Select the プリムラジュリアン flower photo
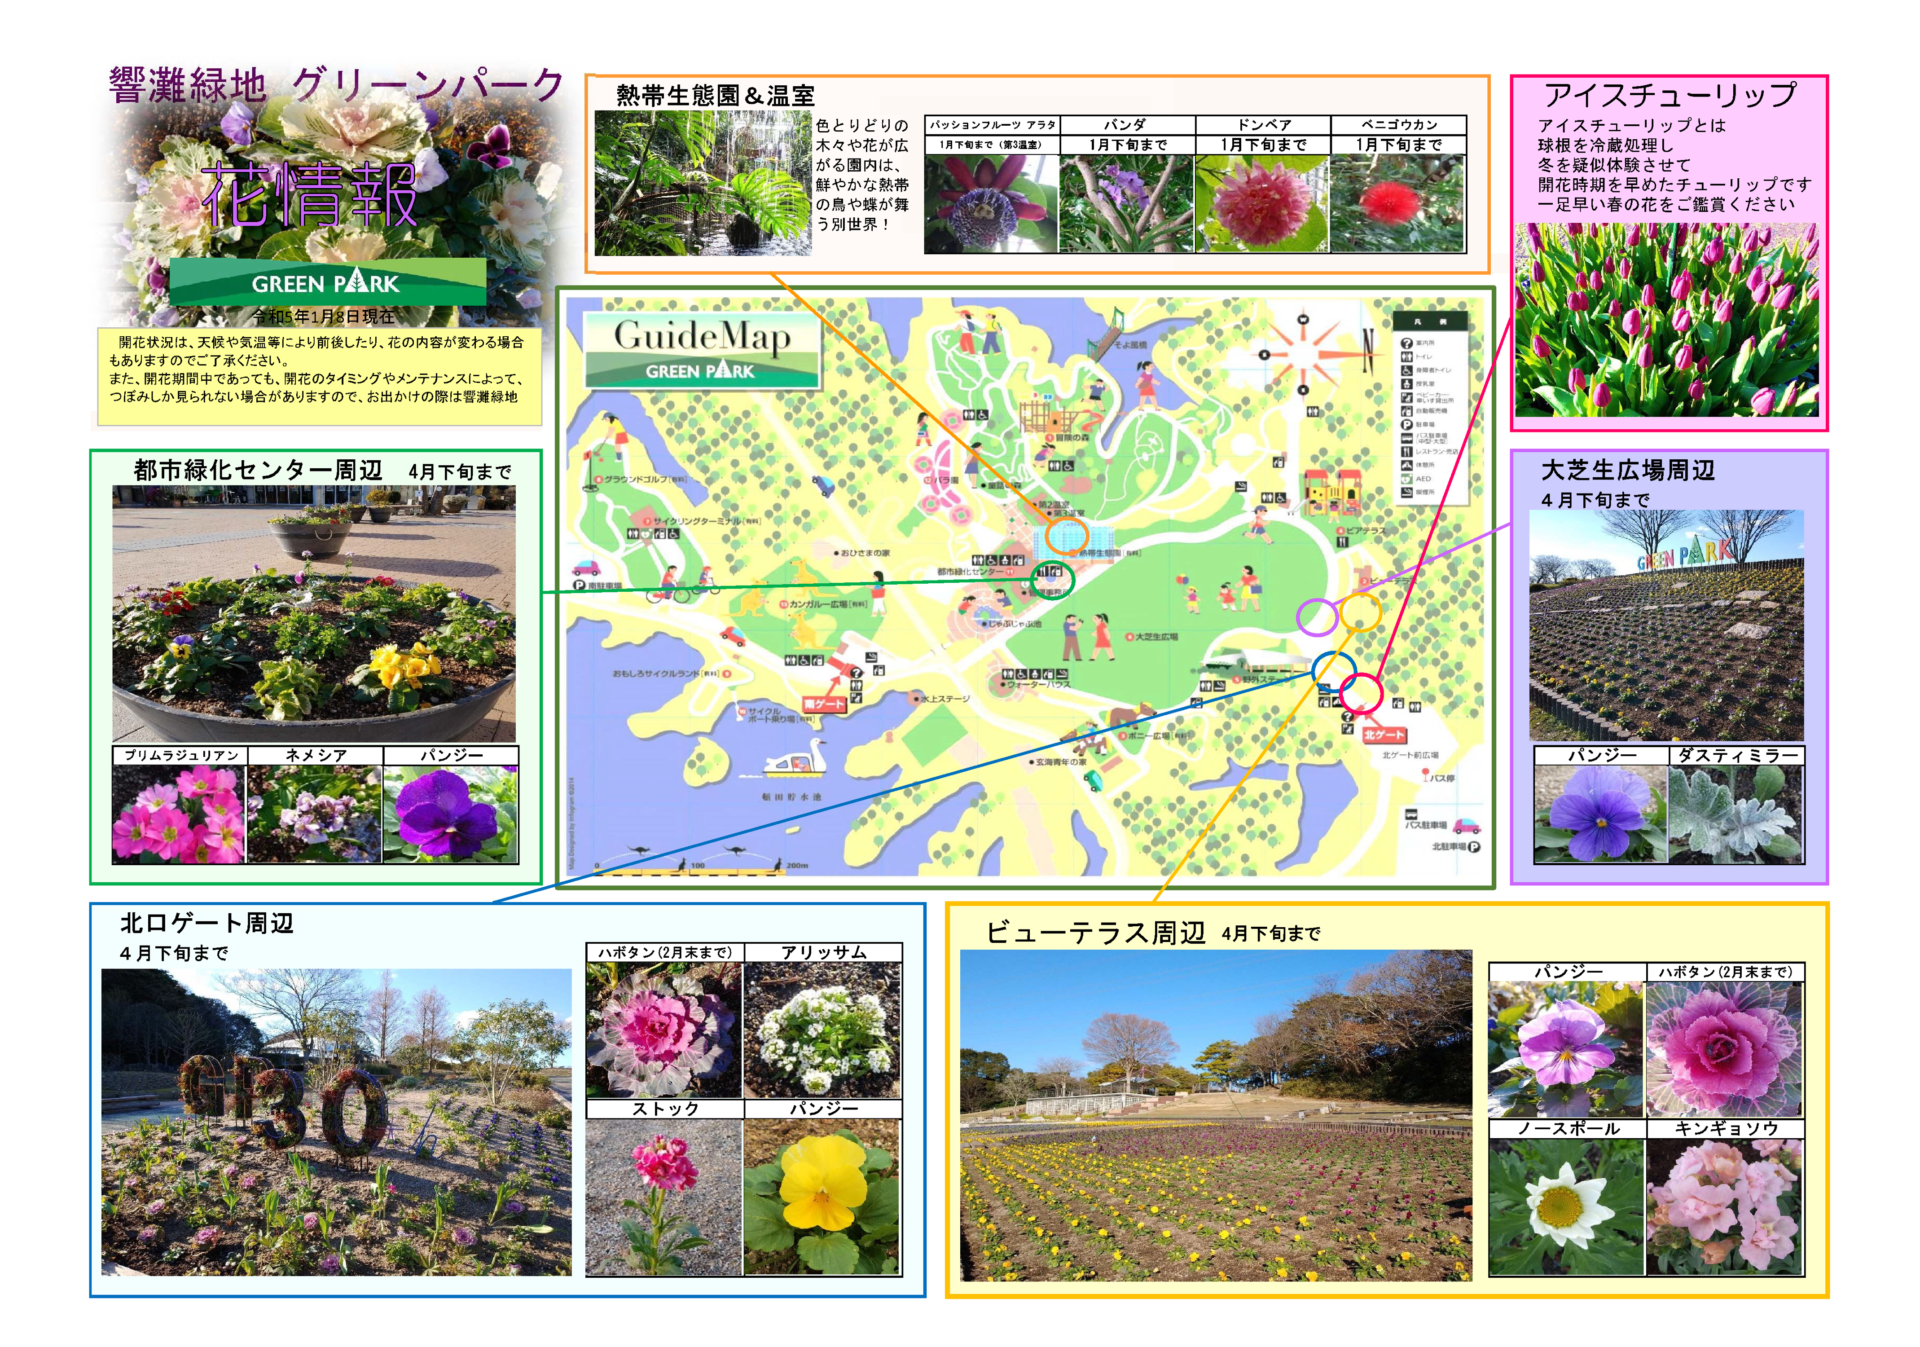The image size is (1920, 1347). pos(178,813)
